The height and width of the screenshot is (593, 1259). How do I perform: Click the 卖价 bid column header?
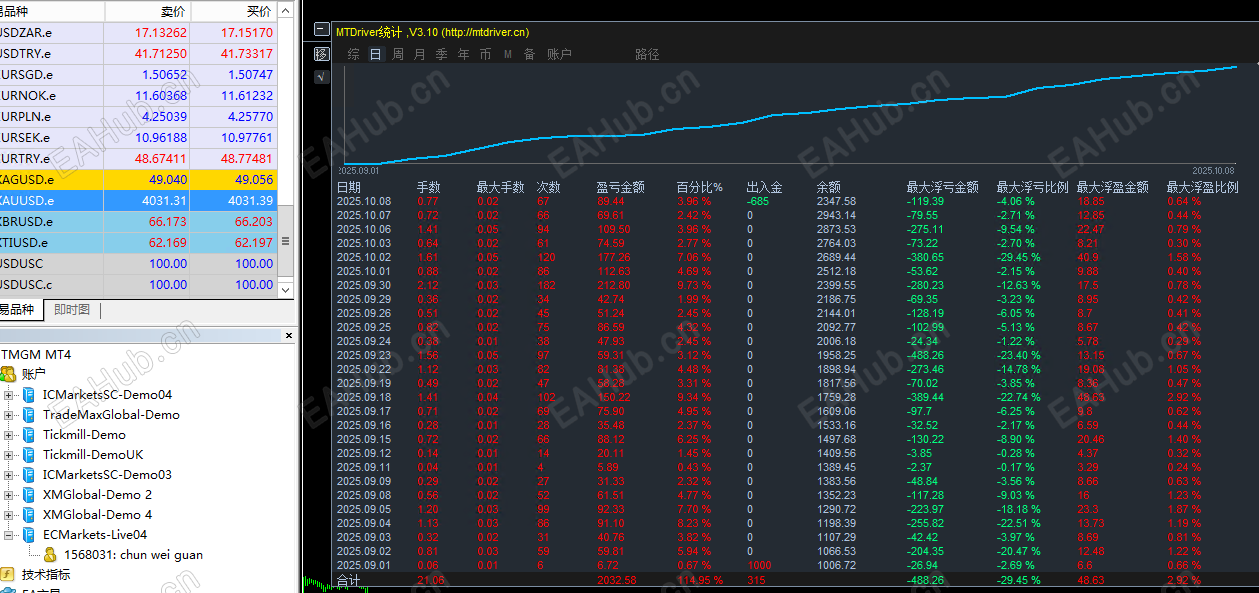(146, 11)
